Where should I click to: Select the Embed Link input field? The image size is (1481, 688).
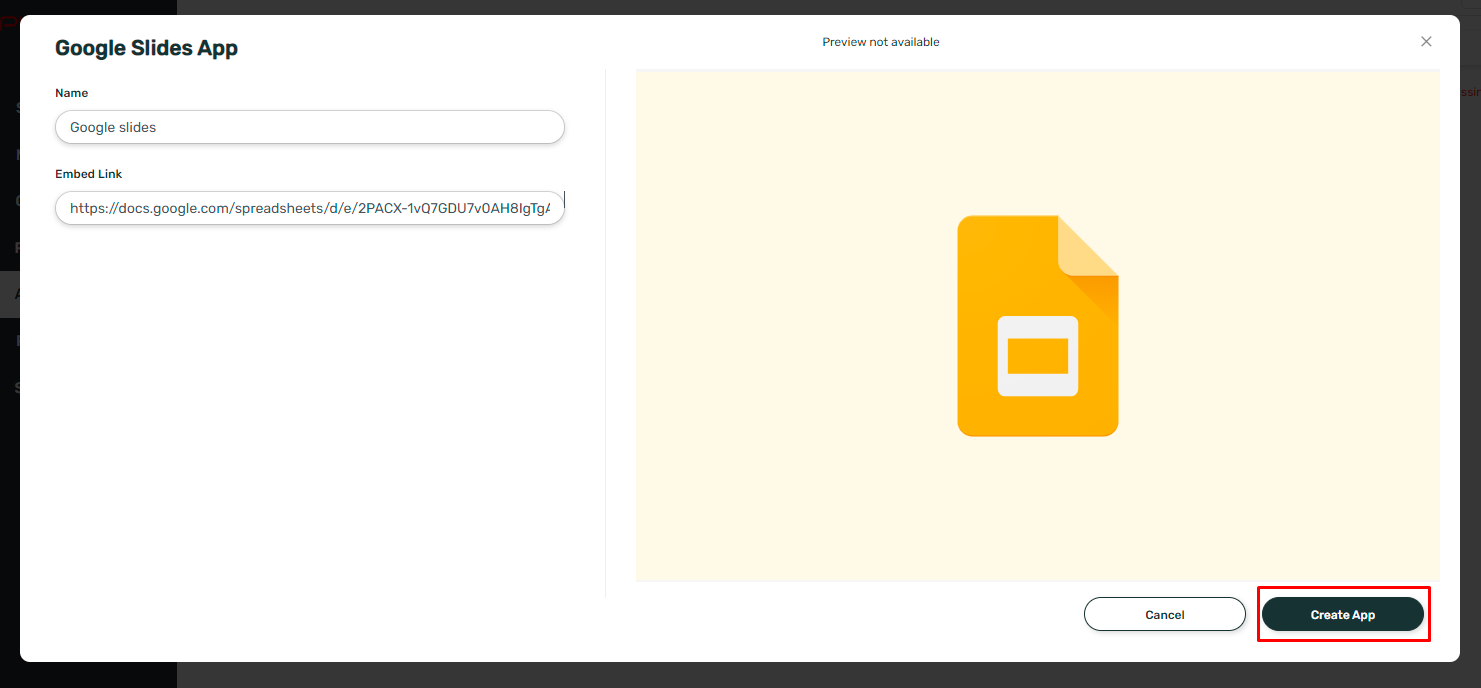pyautogui.click(x=309, y=208)
